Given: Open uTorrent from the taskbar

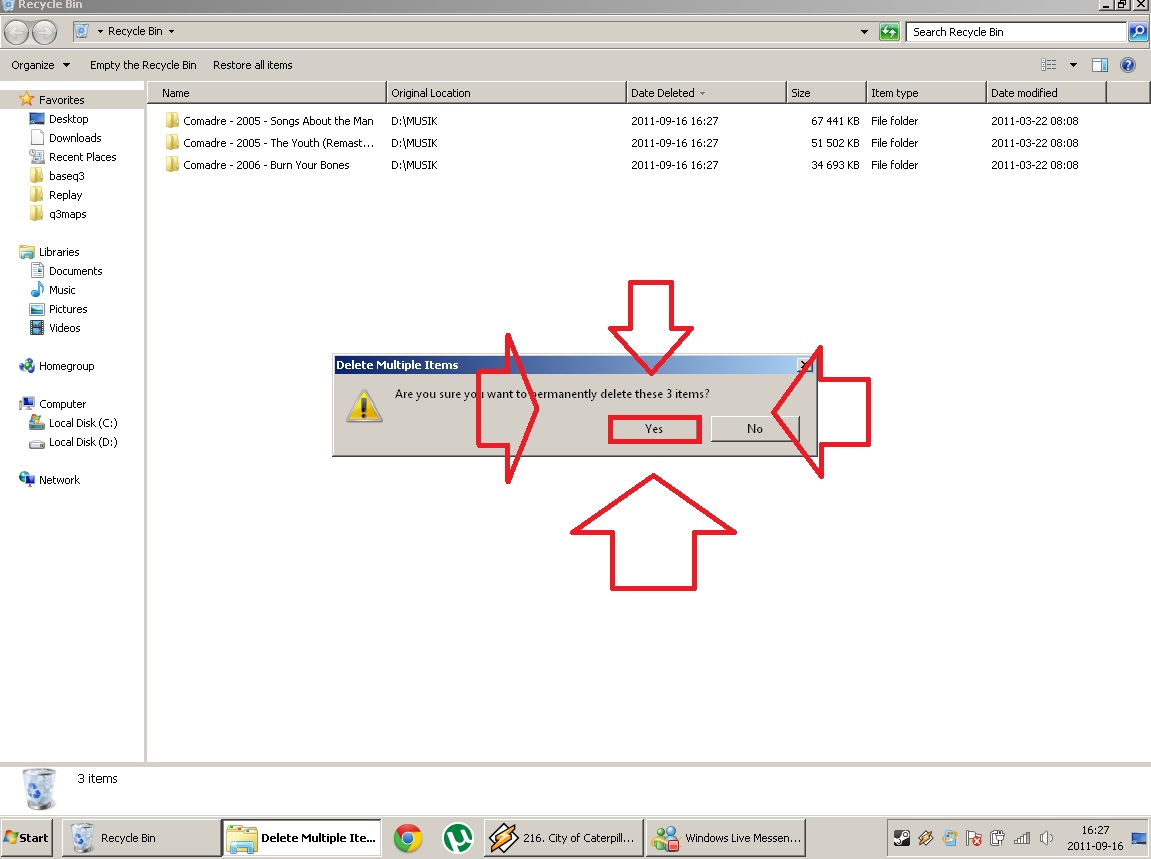Looking at the screenshot, I should tap(457, 838).
